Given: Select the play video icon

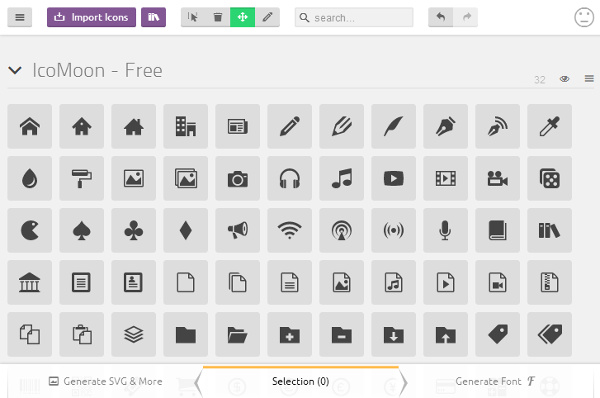Looking at the screenshot, I should pos(393,178).
